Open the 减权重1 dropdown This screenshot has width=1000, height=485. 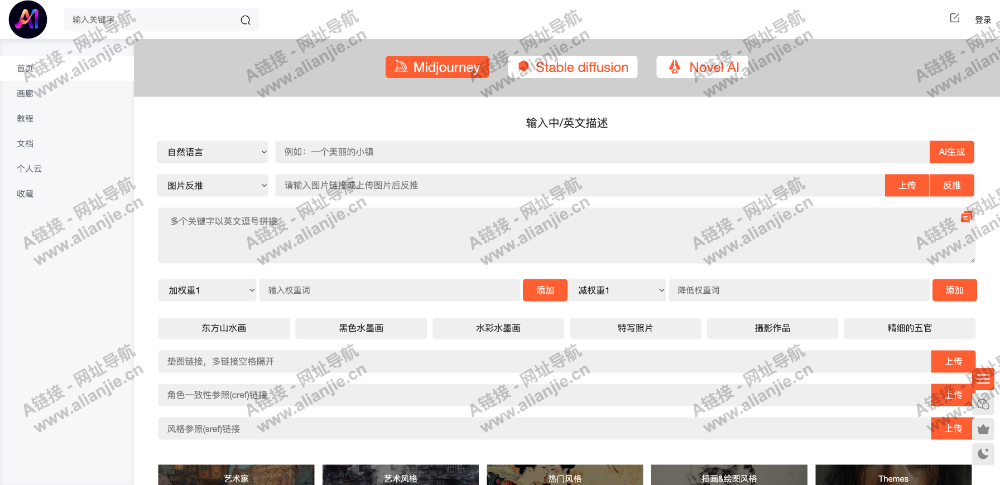coord(617,290)
